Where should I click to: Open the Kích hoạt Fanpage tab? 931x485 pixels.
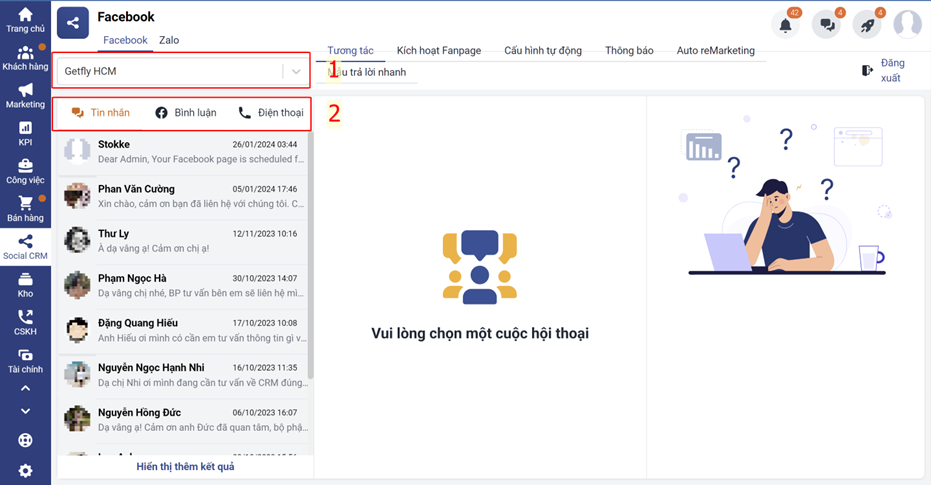click(x=438, y=50)
